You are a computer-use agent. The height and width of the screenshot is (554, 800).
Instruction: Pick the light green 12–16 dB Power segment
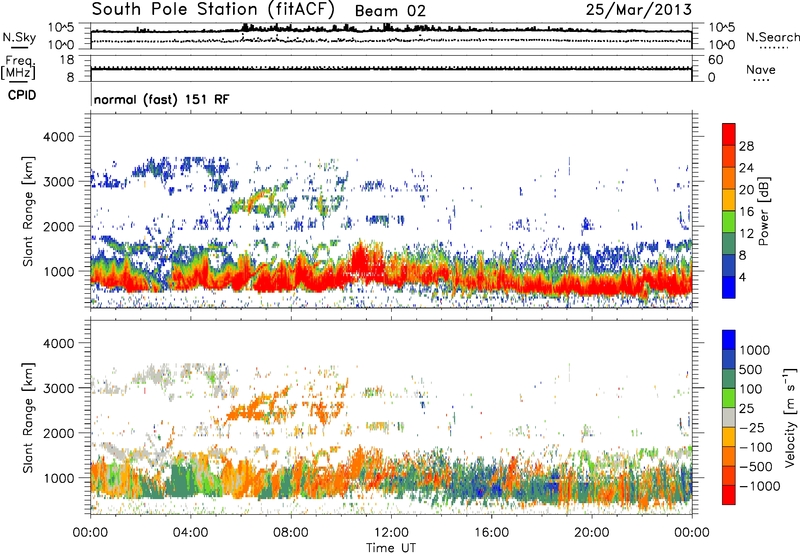coord(729,222)
